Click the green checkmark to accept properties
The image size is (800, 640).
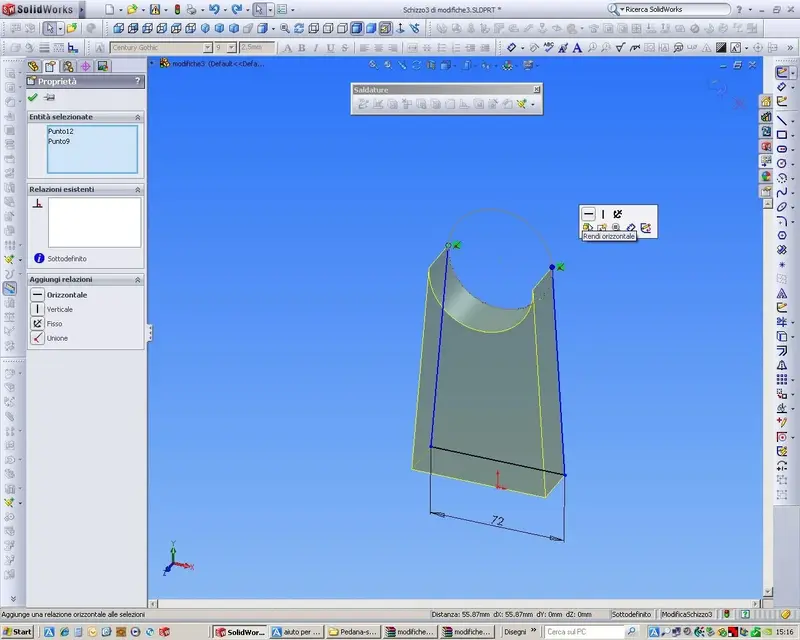(33, 97)
